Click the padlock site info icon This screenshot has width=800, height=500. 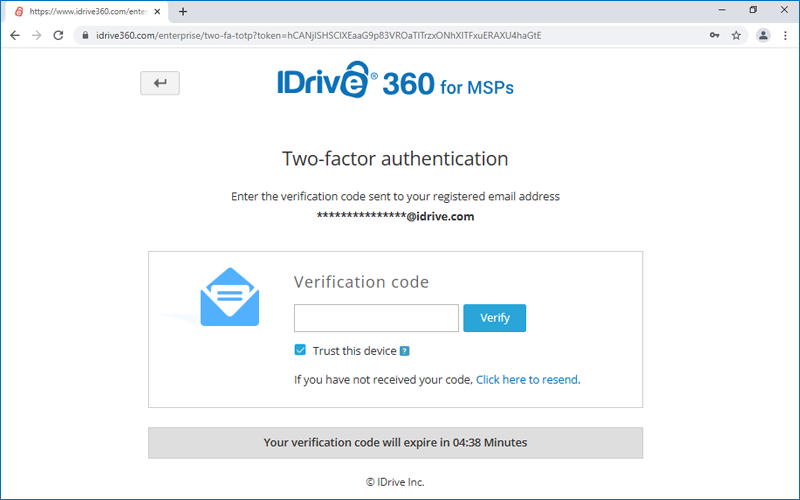click(85, 35)
